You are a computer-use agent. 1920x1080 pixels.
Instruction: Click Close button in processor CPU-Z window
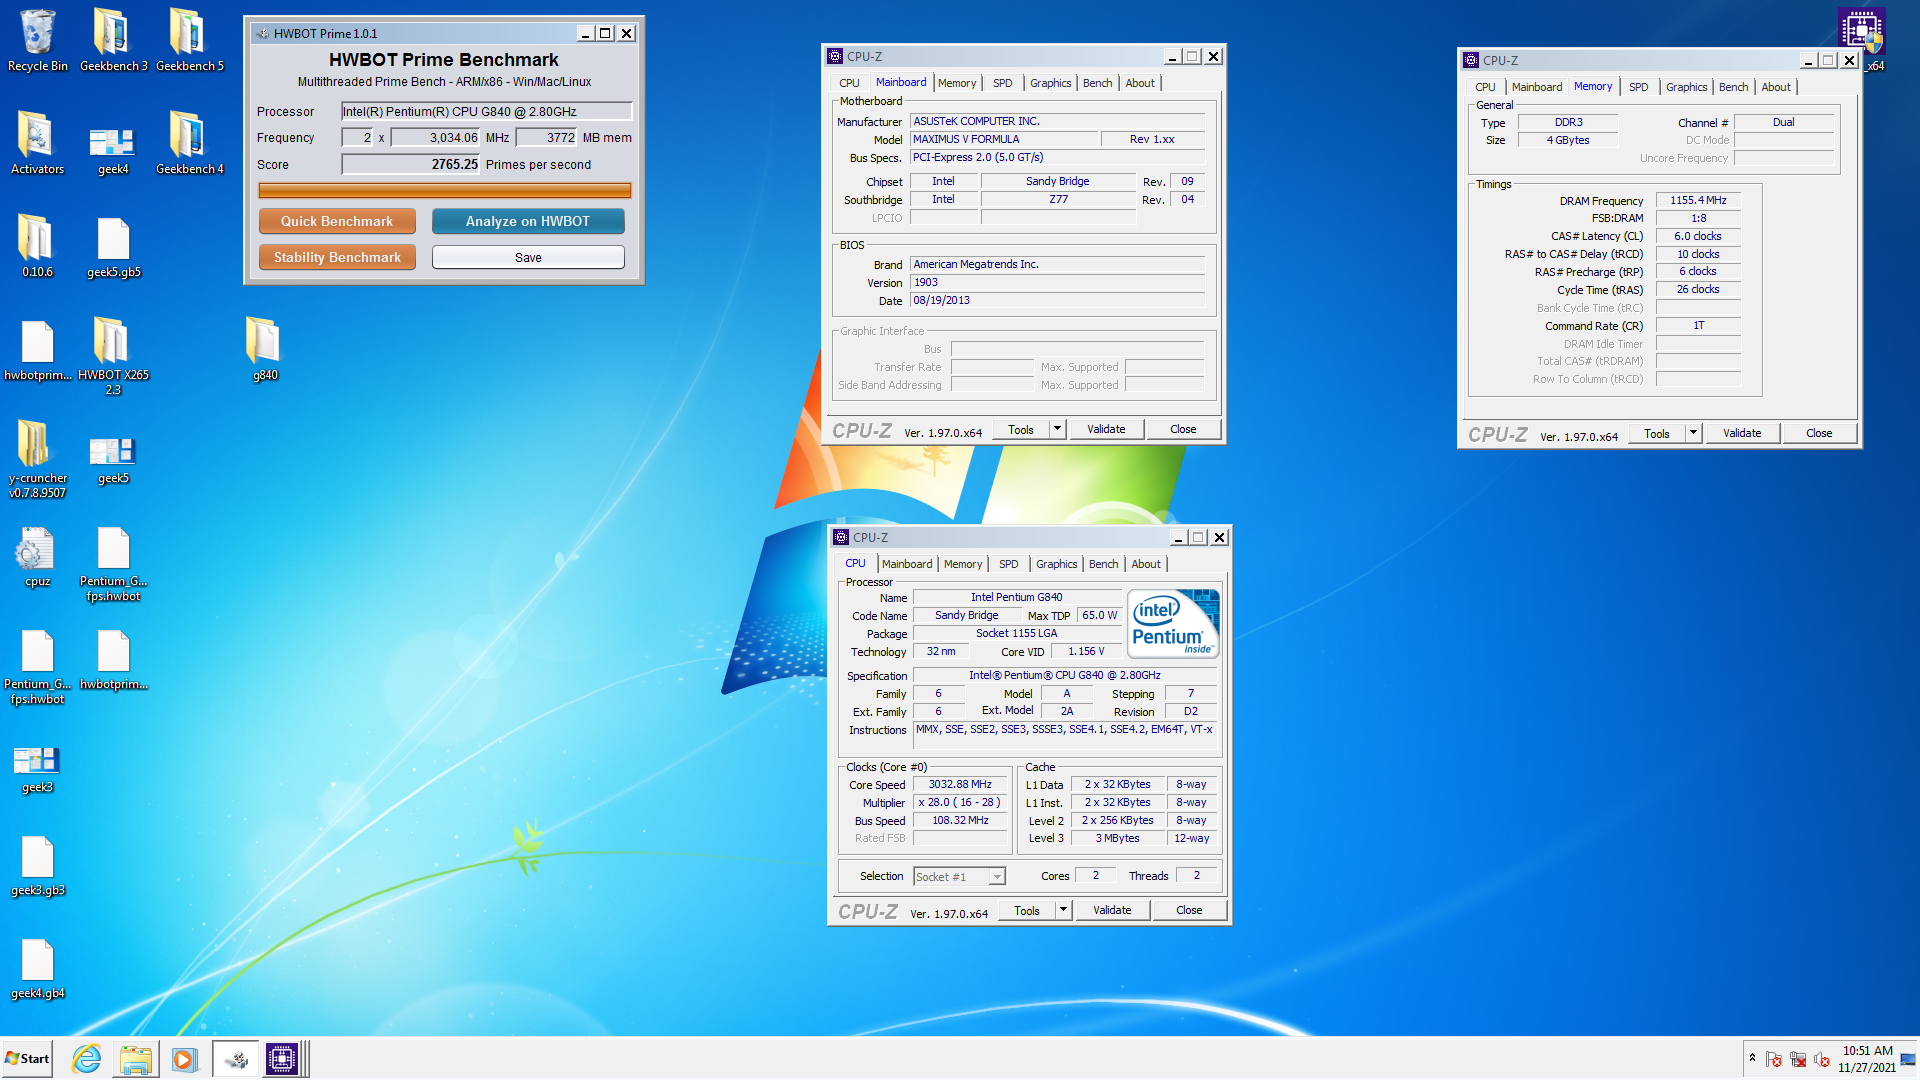tap(1189, 910)
